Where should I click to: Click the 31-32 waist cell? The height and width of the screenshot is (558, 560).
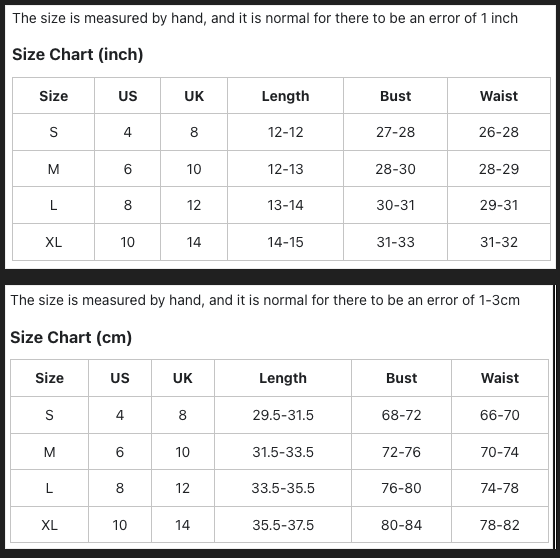tap(499, 242)
